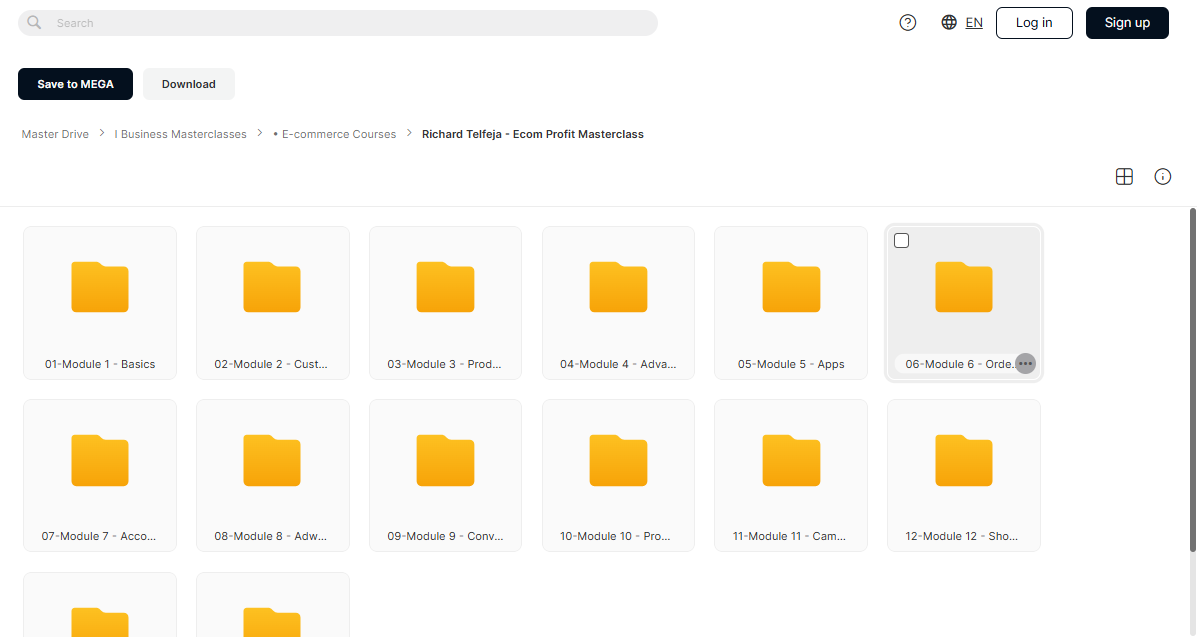Image resolution: width=1197 pixels, height=637 pixels.
Task: Switch to grid view layout icon
Action: coord(1124,176)
